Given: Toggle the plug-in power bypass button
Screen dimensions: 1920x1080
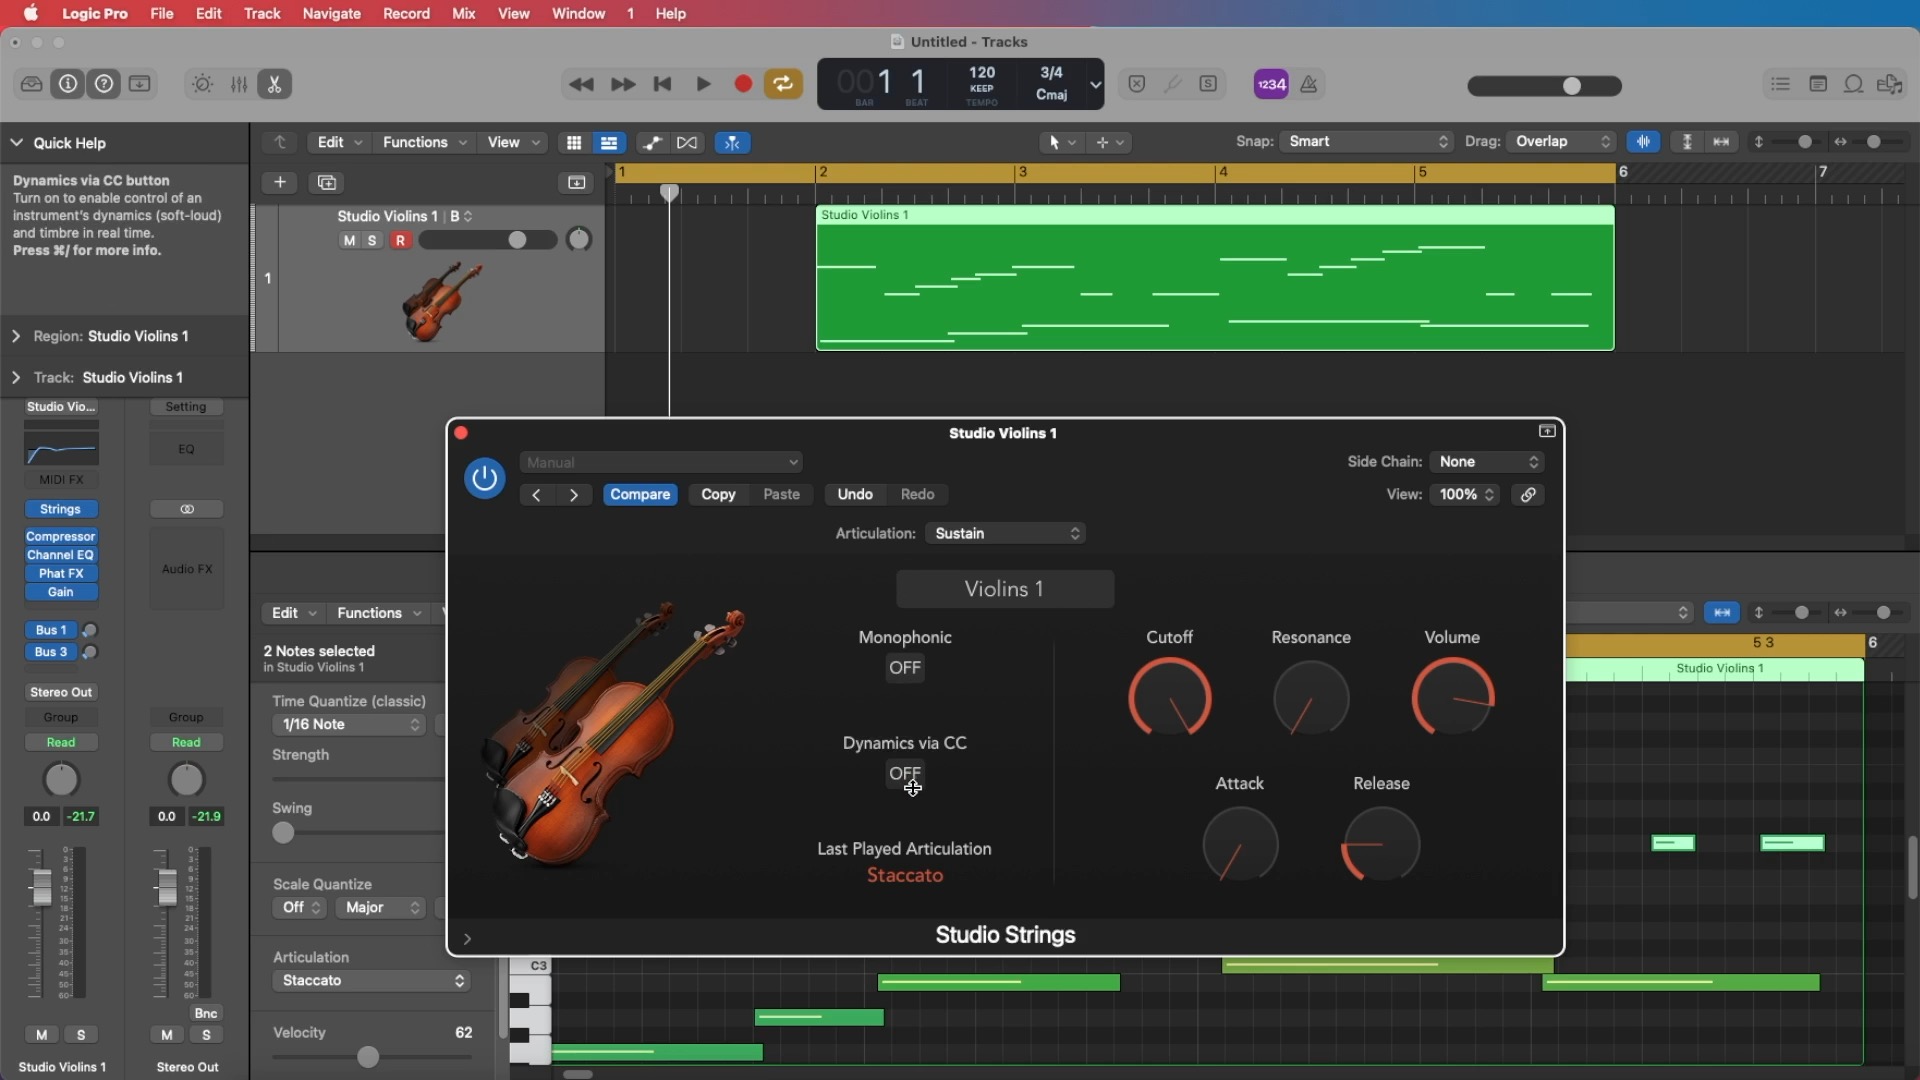Looking at the screenshot, I should point(485,478).
